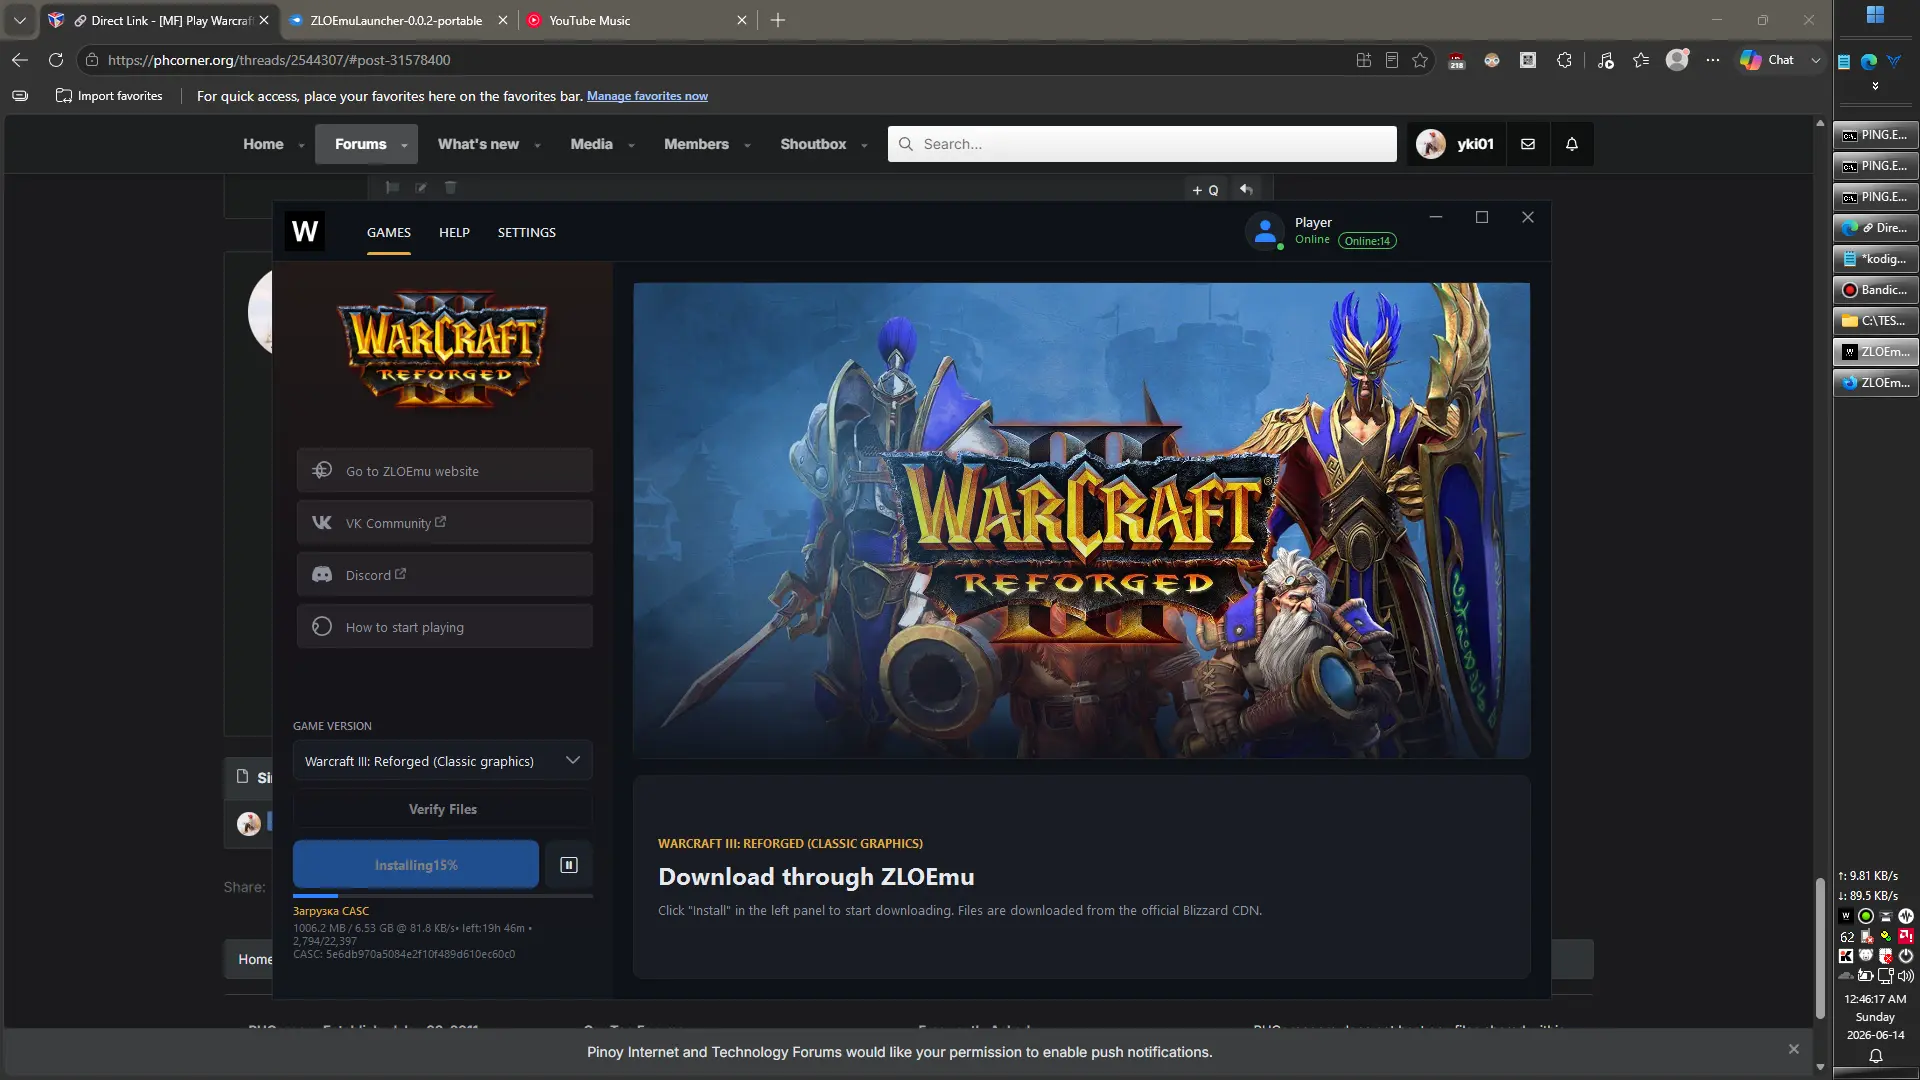1920x1080 pixels.
Task: Click the Windows Start button
Action: [1875, 15]
